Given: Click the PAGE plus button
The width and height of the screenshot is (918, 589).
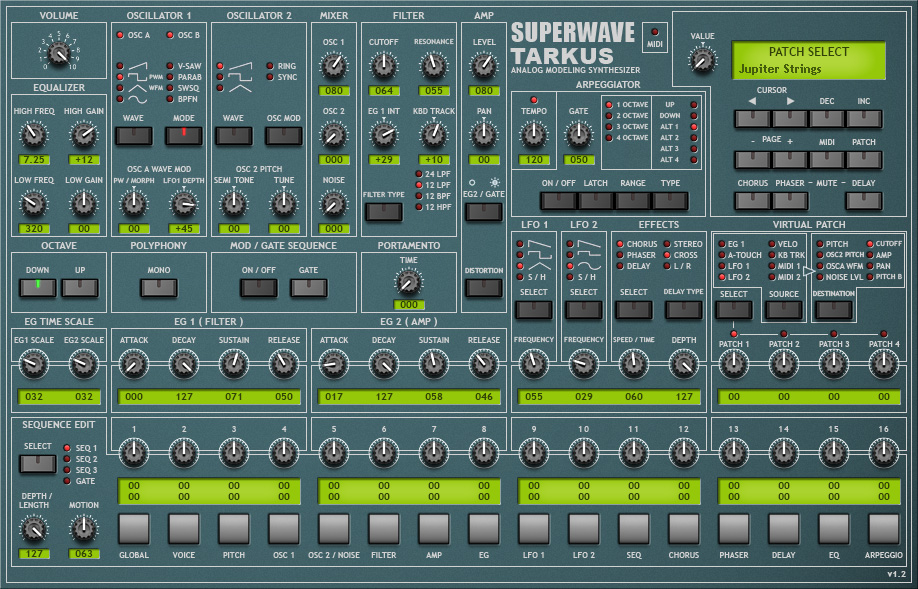Looking at the screenshot, I should pos(790,160).
